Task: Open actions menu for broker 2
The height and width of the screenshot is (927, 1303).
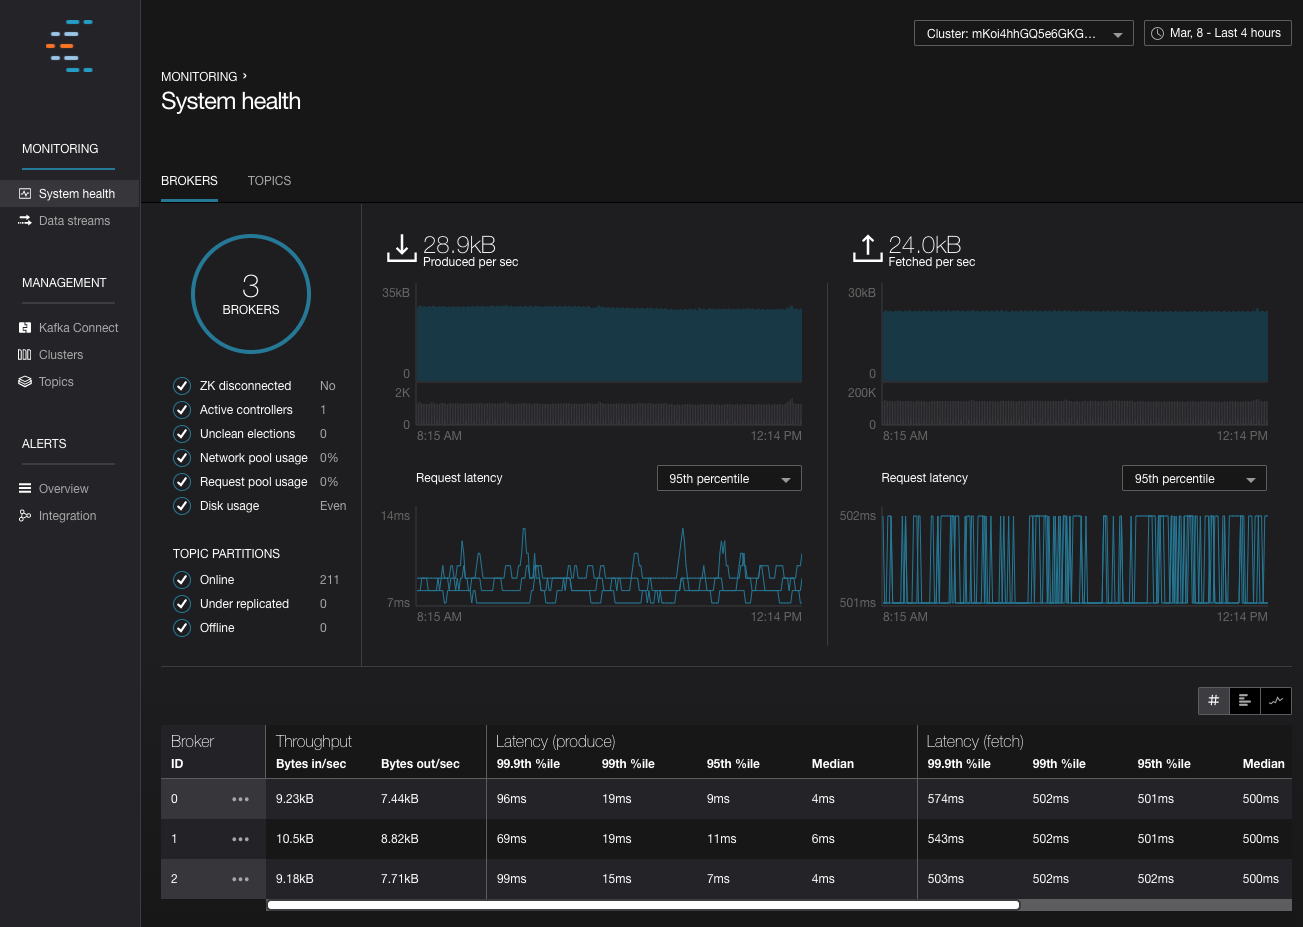Action: click(x=240, y=879)
